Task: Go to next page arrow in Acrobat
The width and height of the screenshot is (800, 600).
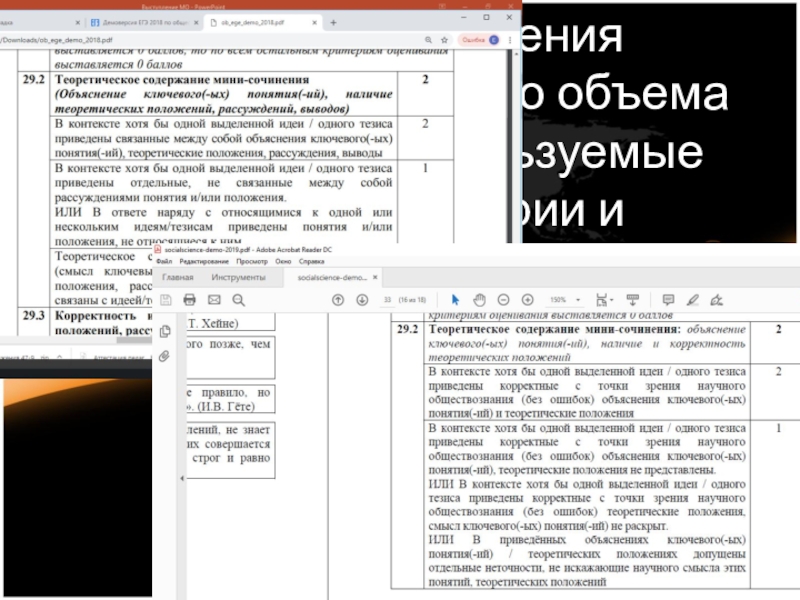Action: pos(360,299)
